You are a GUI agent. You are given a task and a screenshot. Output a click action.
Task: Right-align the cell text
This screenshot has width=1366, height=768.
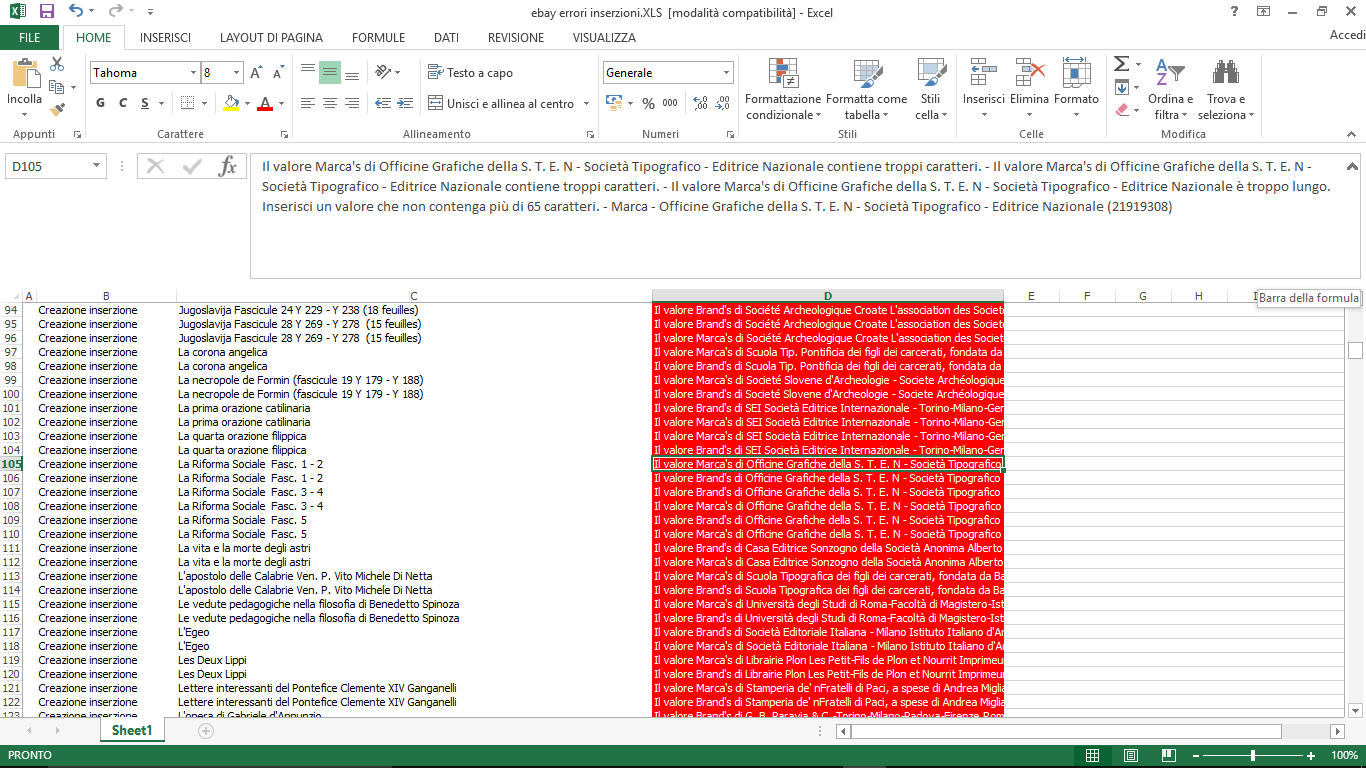pos(352,103)
